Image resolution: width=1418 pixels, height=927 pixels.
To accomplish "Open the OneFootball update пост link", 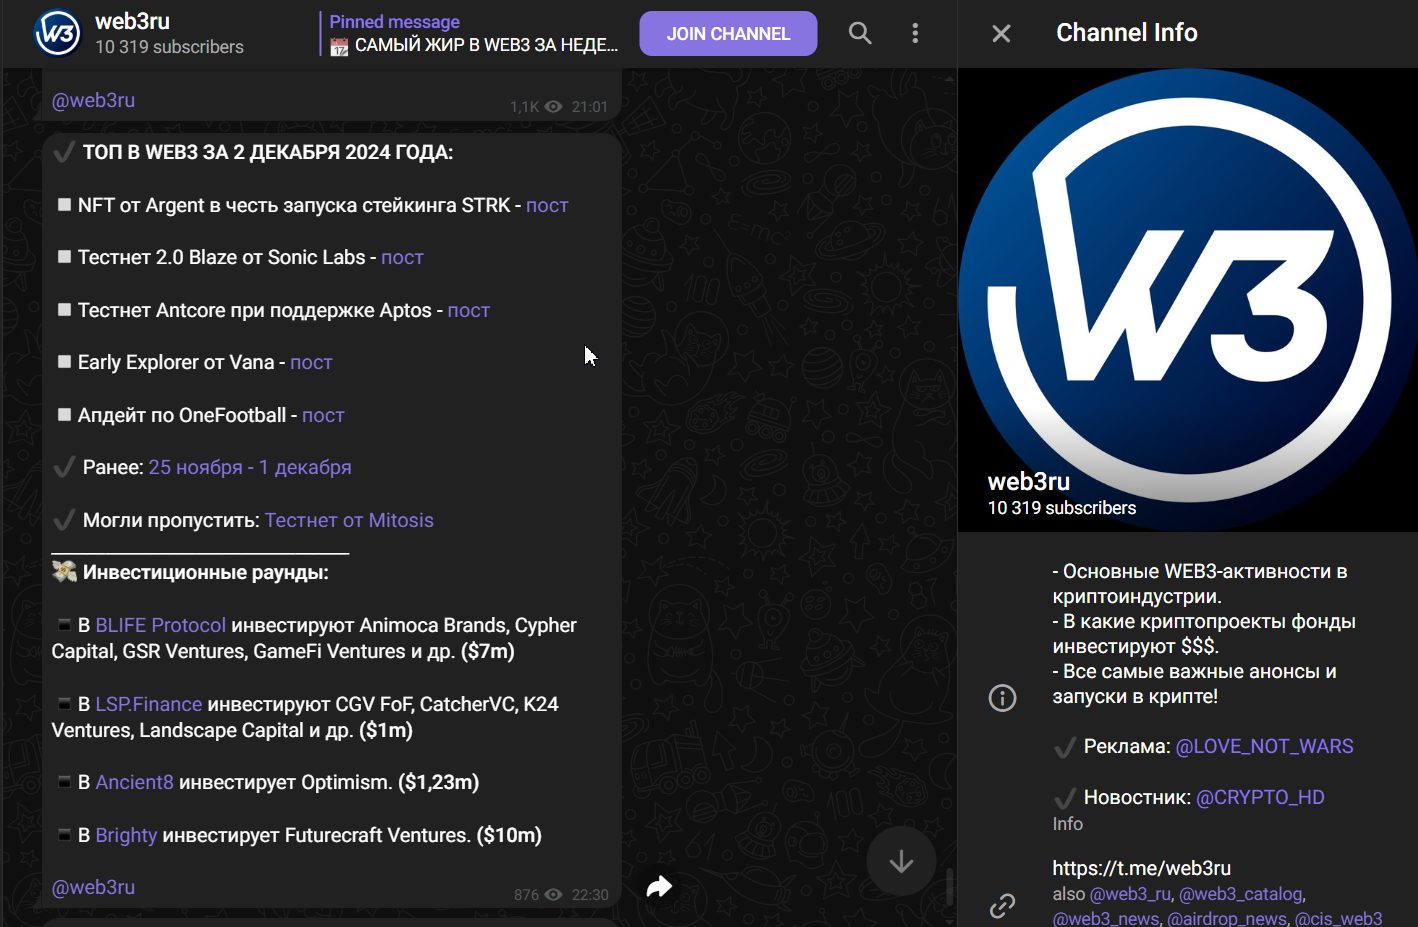I will pyautogui.click(x=323, y=415).
